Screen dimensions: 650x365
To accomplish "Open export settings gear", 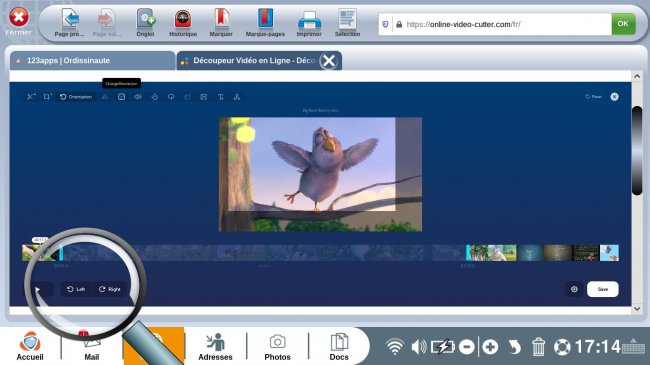I will coord(574,289).
